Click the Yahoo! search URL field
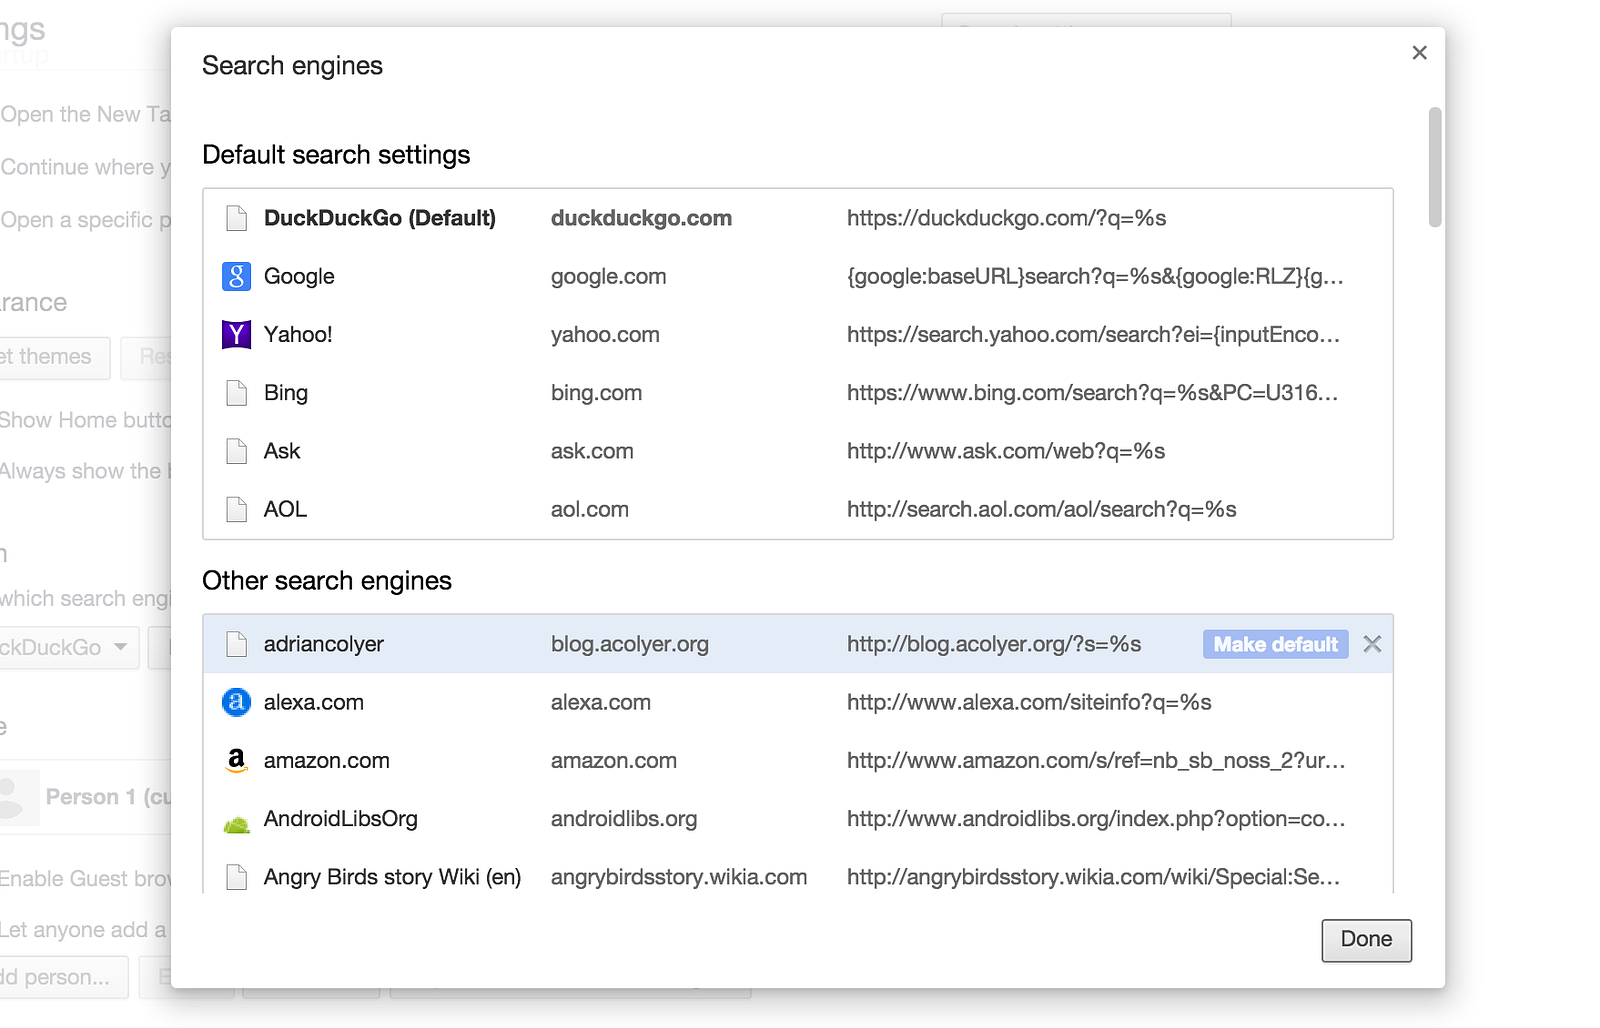The width and height of the screenshot is (1600, 1028). tap(1093, 334)
